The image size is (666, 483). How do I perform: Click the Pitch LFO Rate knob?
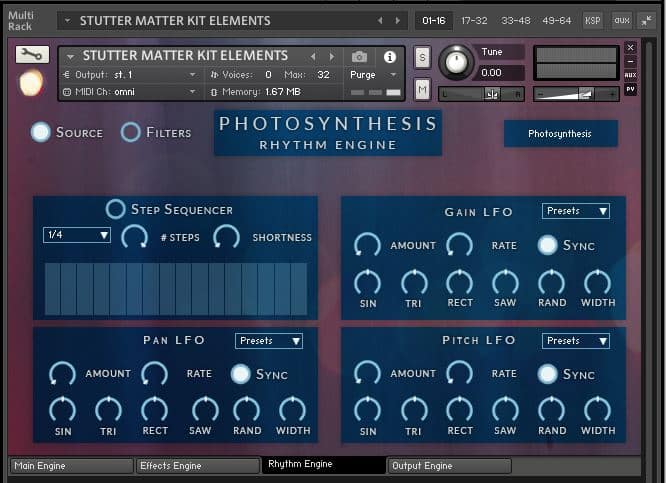coord(460,373)
